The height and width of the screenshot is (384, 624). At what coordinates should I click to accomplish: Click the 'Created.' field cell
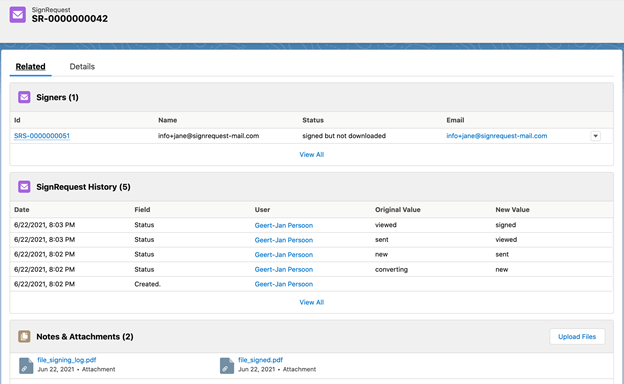tap(147, 284)
